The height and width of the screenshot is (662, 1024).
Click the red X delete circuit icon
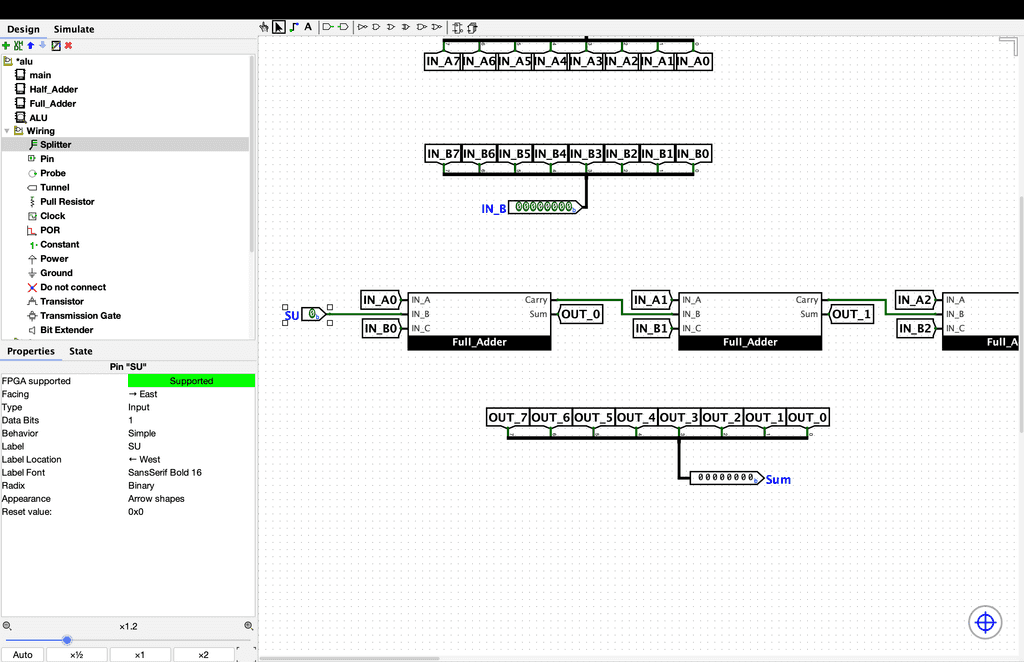pos(69,45)
